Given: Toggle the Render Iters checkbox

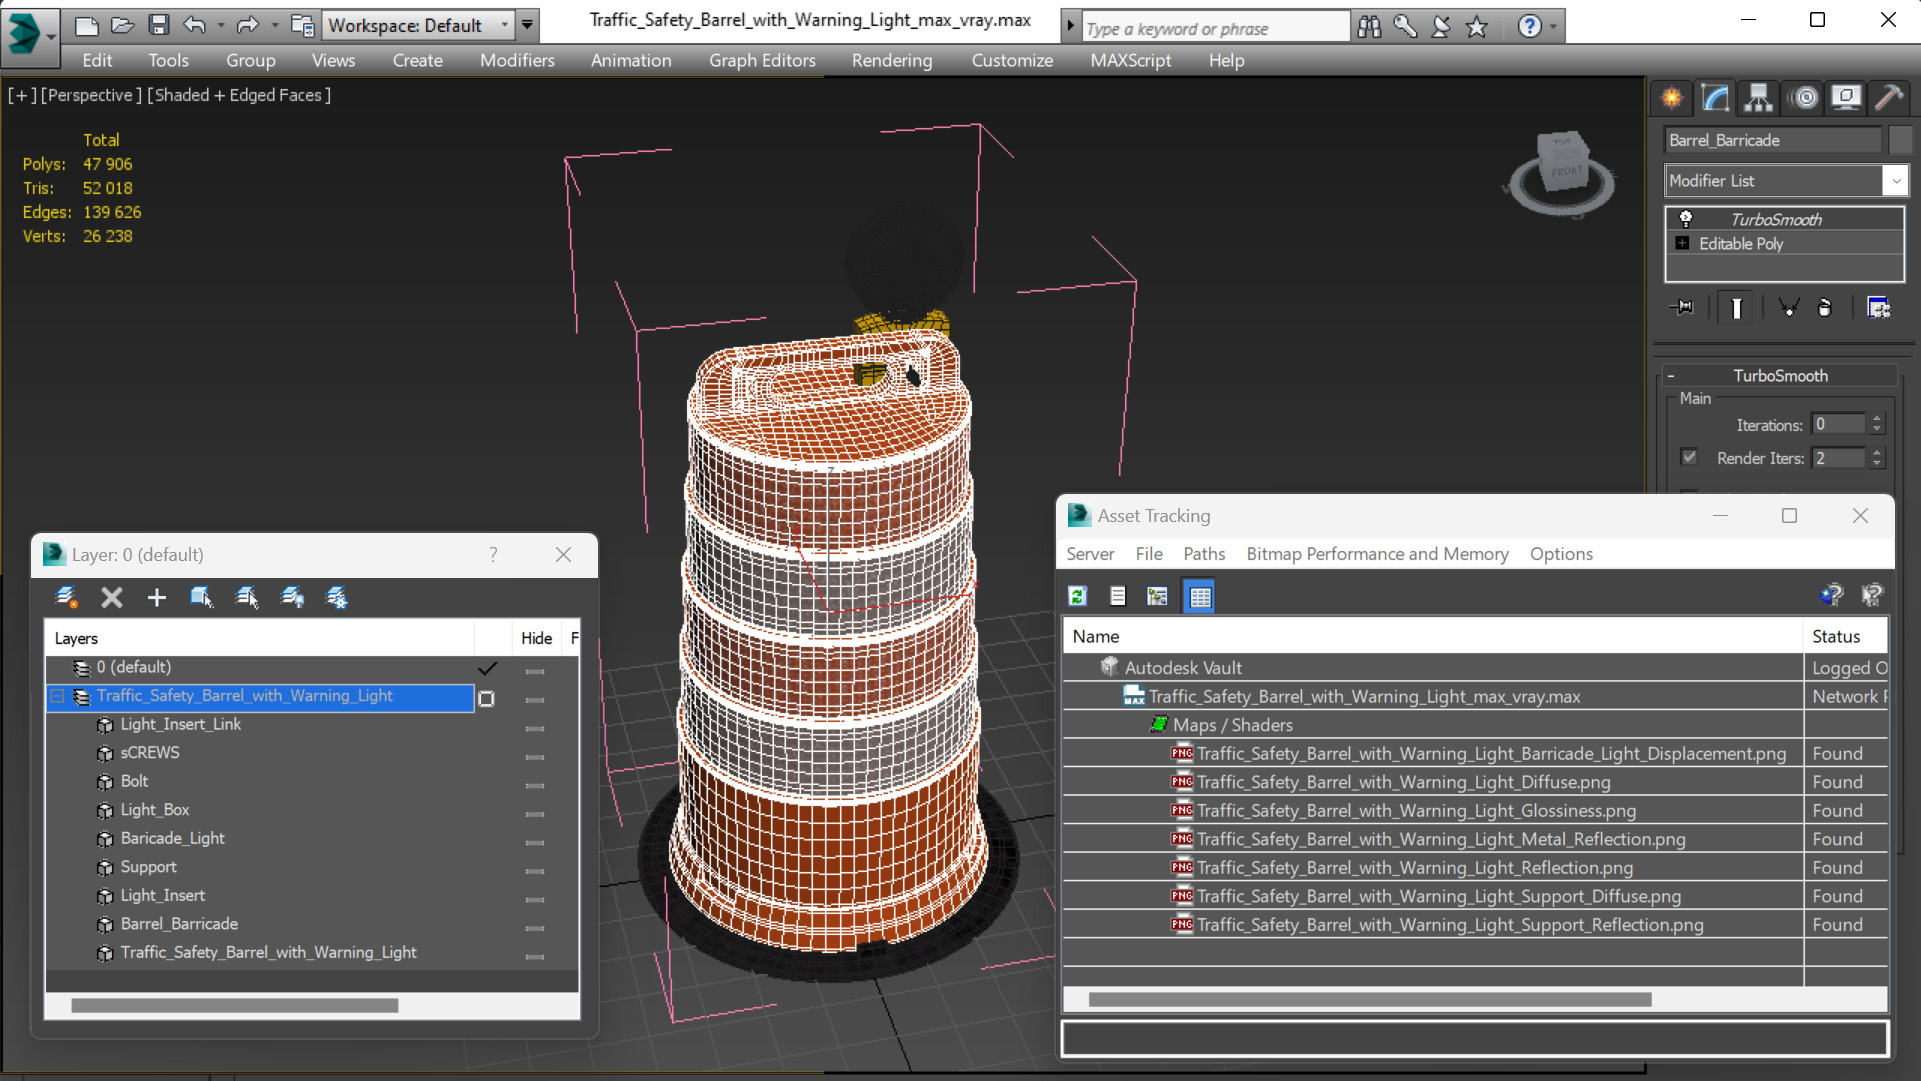Looking at the screenshot, I should pos(1689,457).
